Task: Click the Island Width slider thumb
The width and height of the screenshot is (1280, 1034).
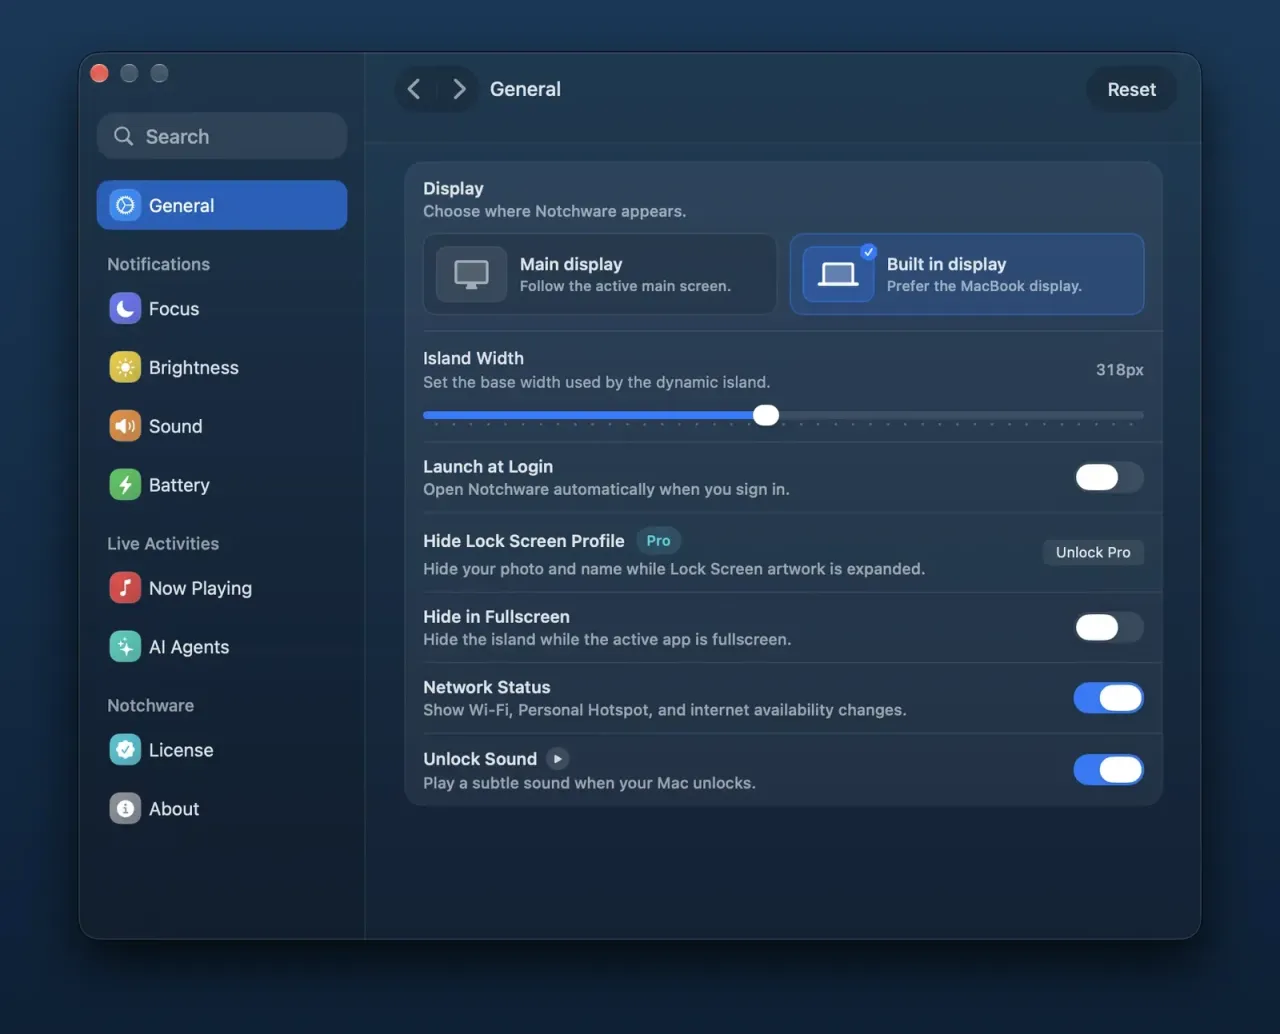Action: 766,415
